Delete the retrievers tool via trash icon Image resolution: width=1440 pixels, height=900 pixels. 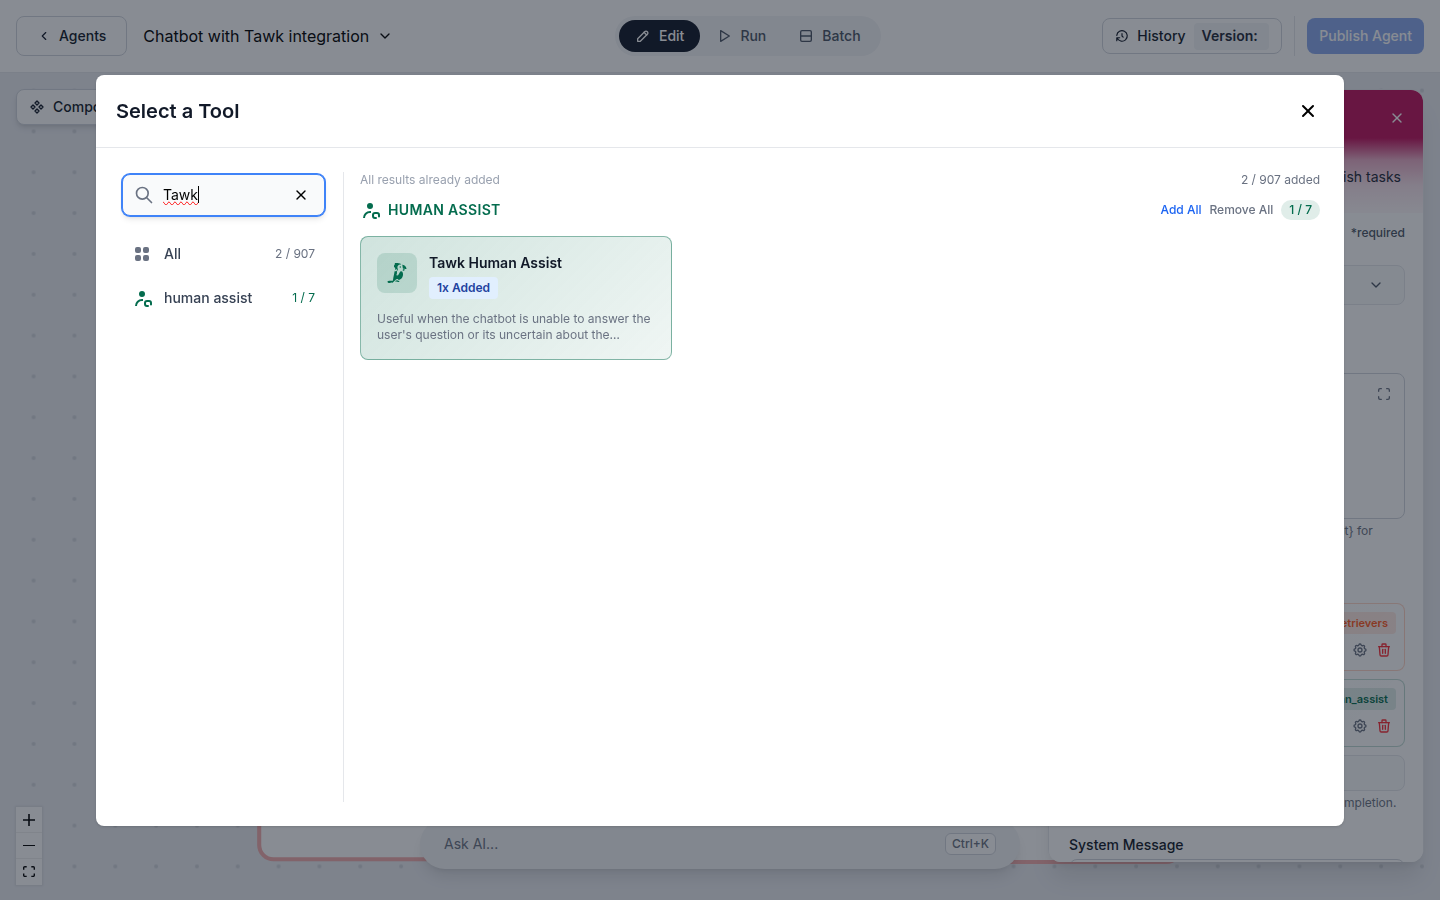click(1384, 650)
